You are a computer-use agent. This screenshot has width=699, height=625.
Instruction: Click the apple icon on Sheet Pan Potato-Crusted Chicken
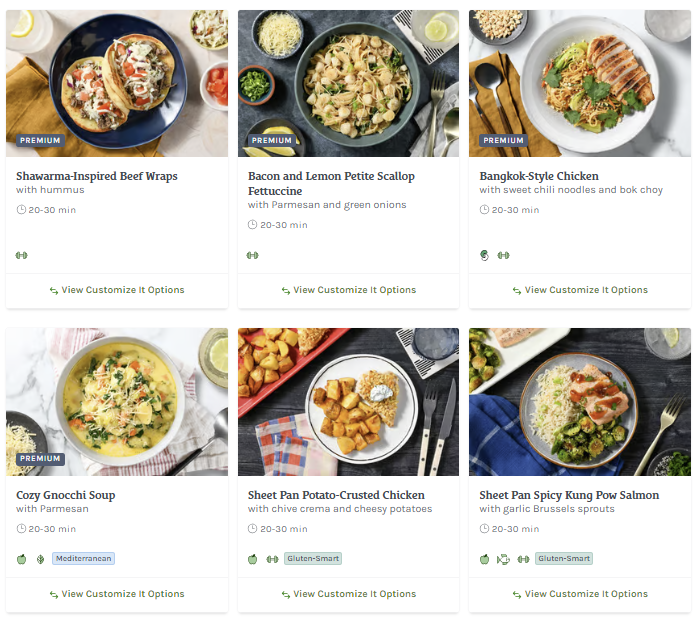(x=253, y=559)
